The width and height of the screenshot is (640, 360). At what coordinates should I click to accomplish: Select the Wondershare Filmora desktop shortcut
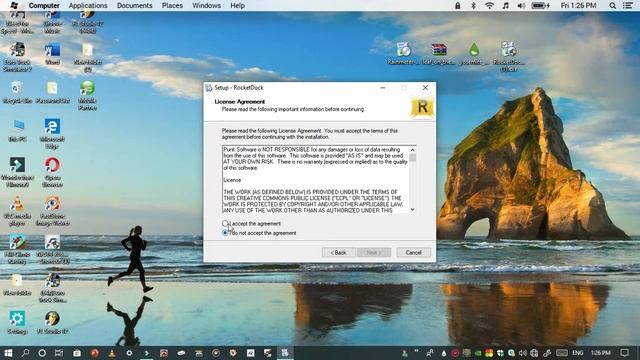(17, 172)
